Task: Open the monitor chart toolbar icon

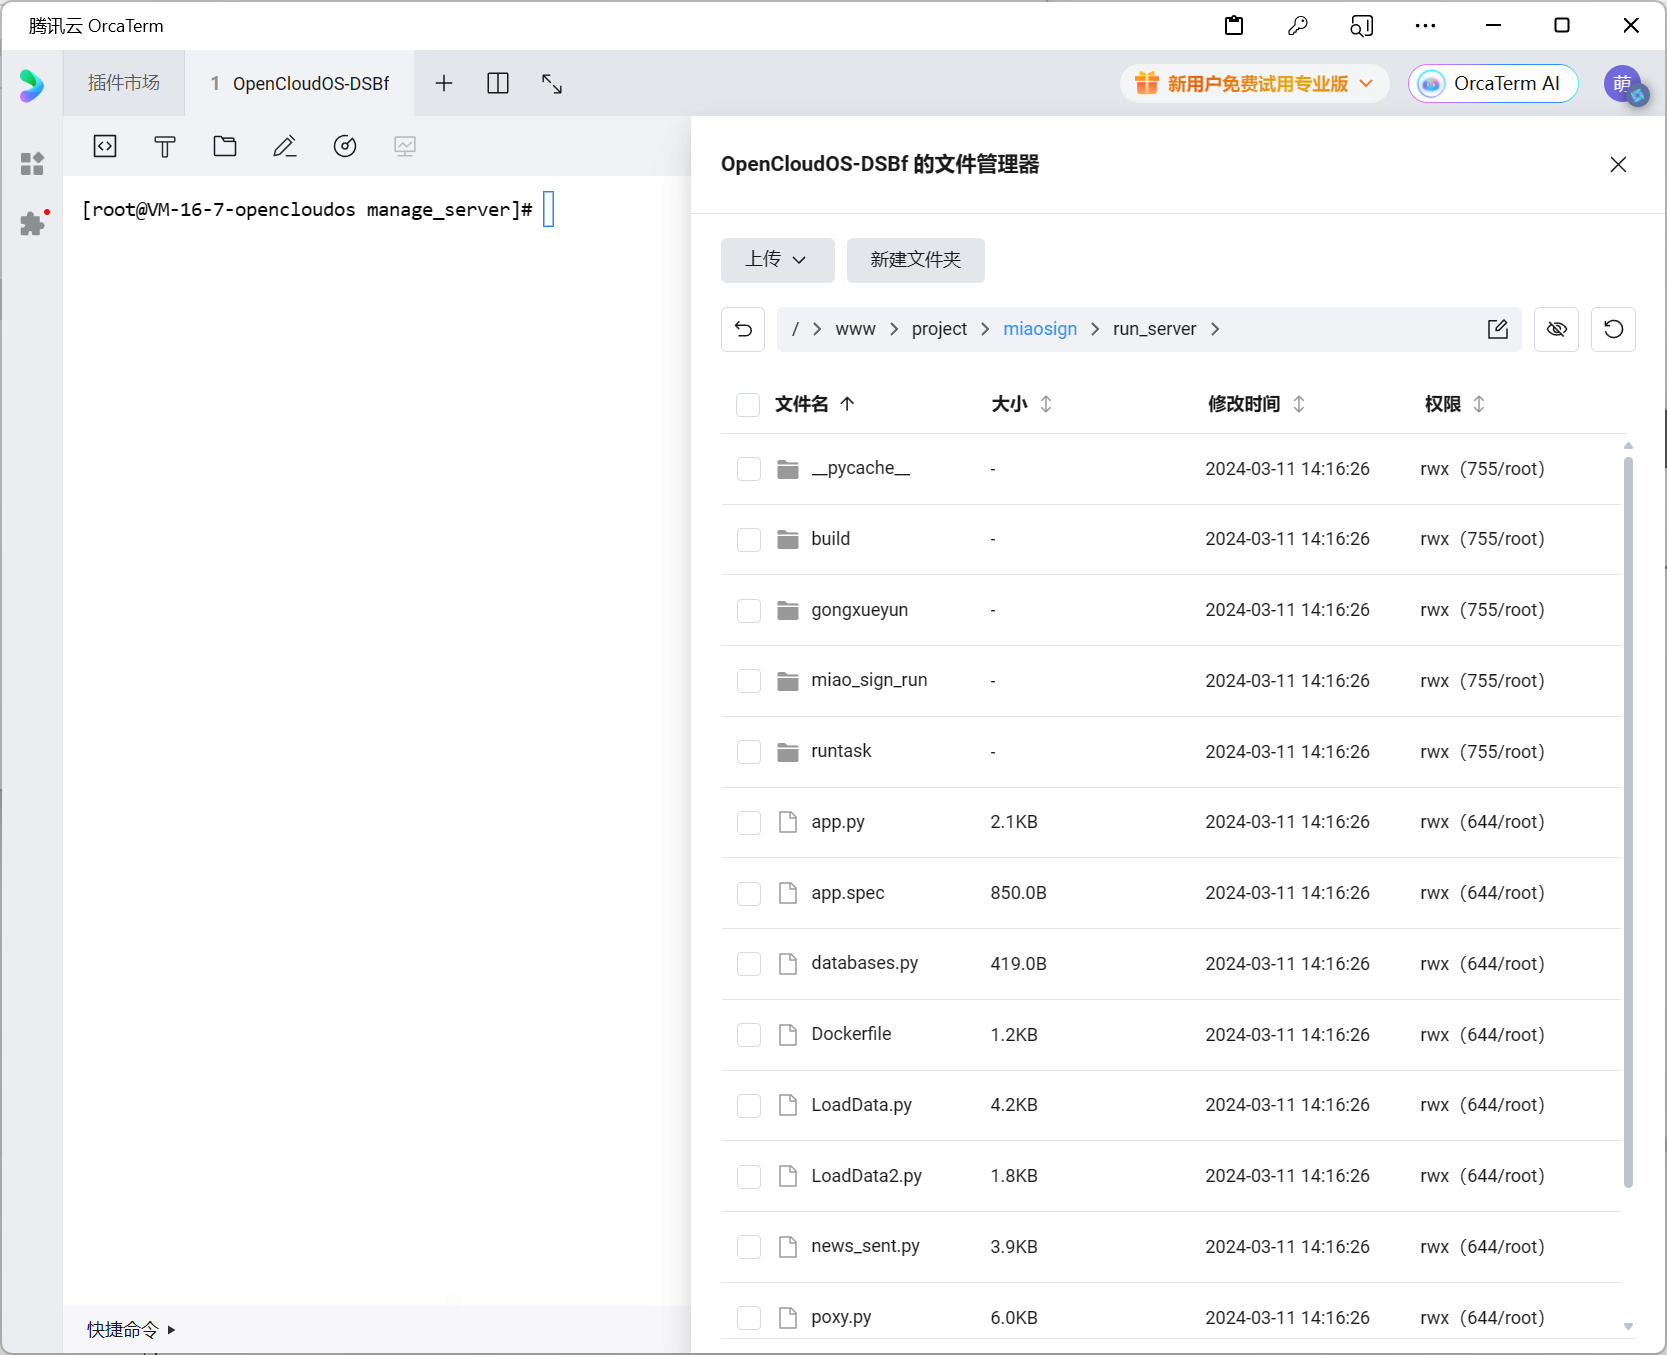Action: click(405, 146)
